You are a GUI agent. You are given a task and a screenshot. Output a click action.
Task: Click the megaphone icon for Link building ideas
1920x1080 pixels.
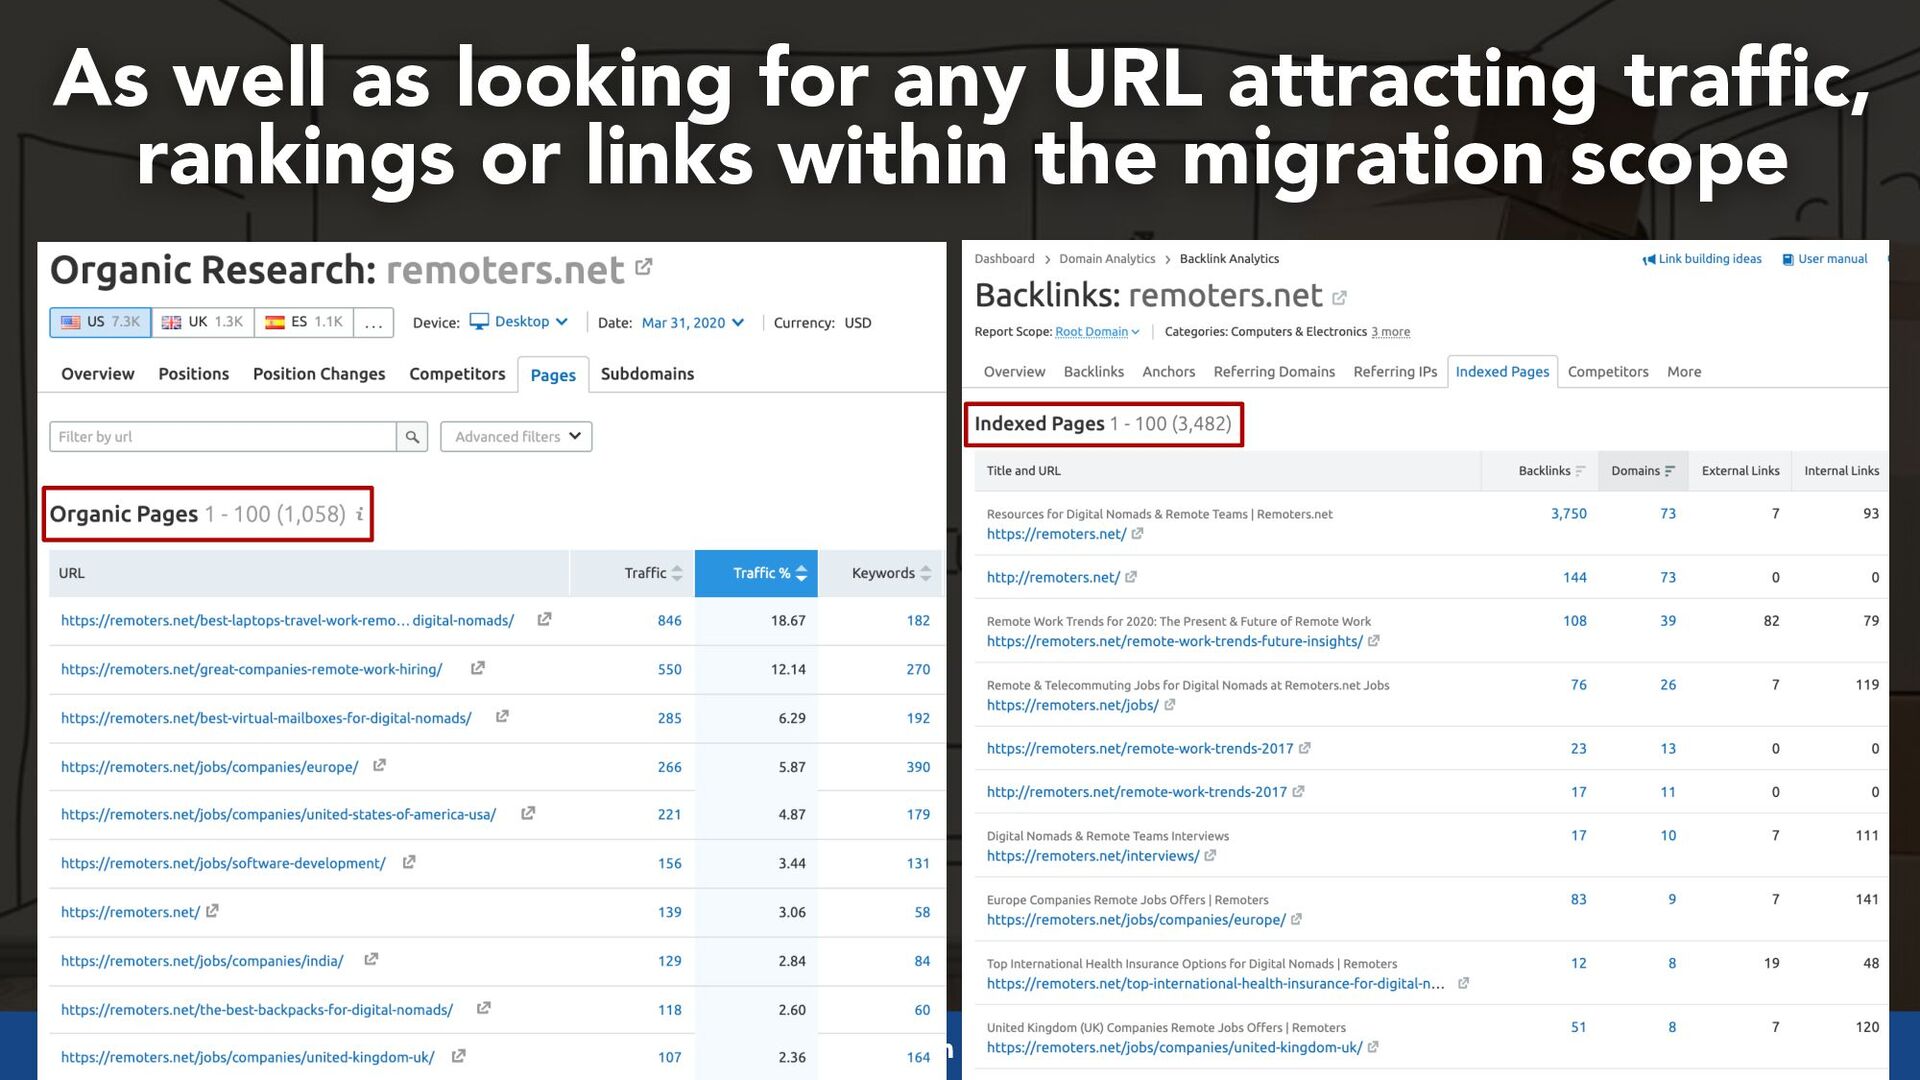(1648, 259)
